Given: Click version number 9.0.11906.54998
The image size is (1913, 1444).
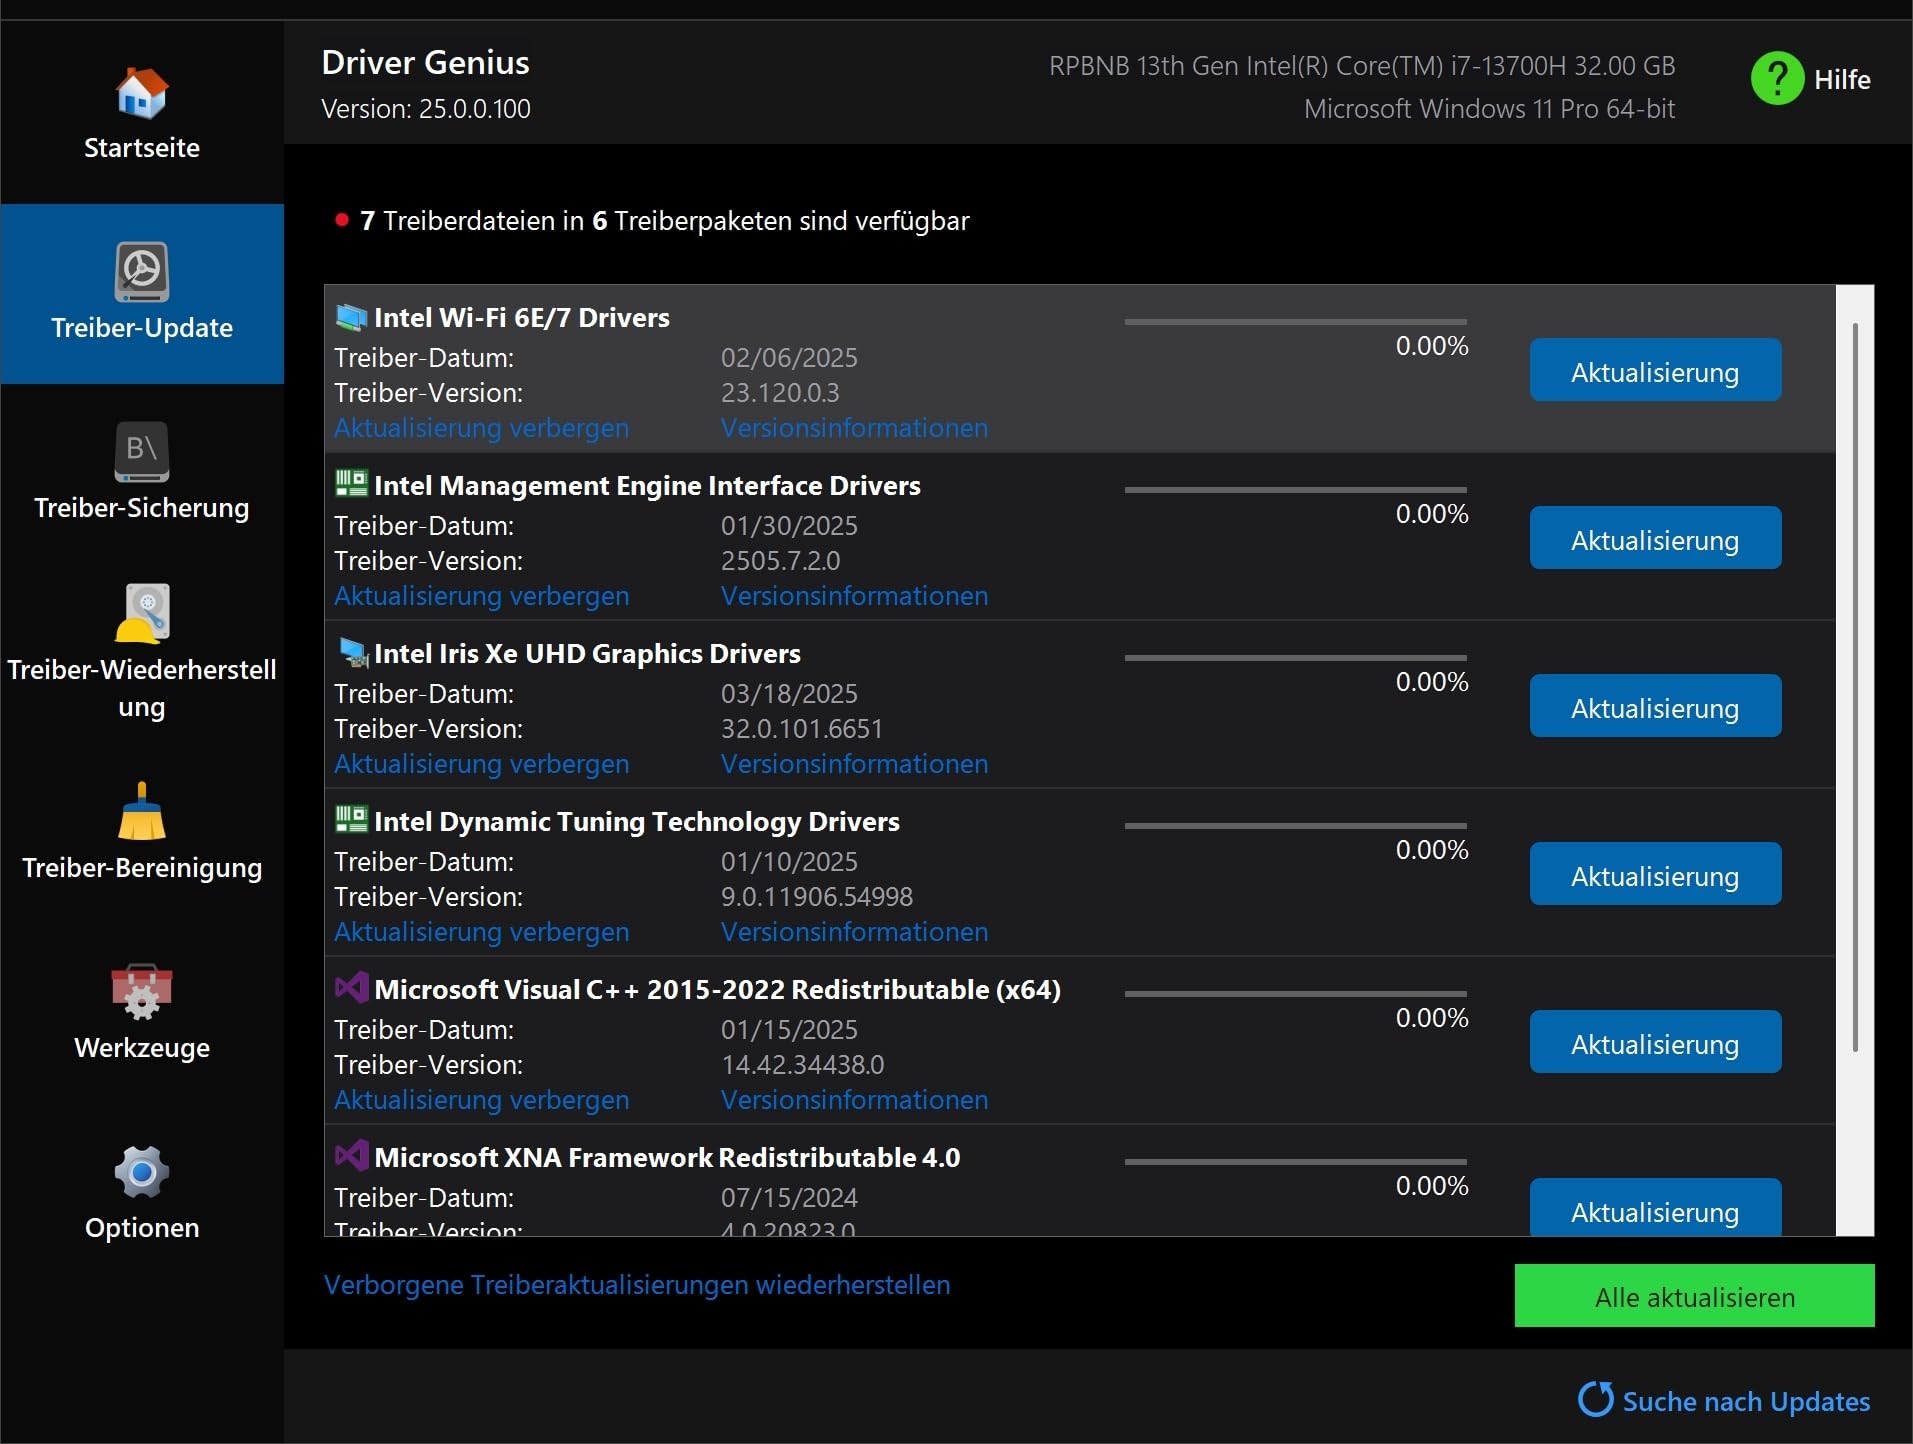Looking at the screenshot, I should [x=817, y=897].
